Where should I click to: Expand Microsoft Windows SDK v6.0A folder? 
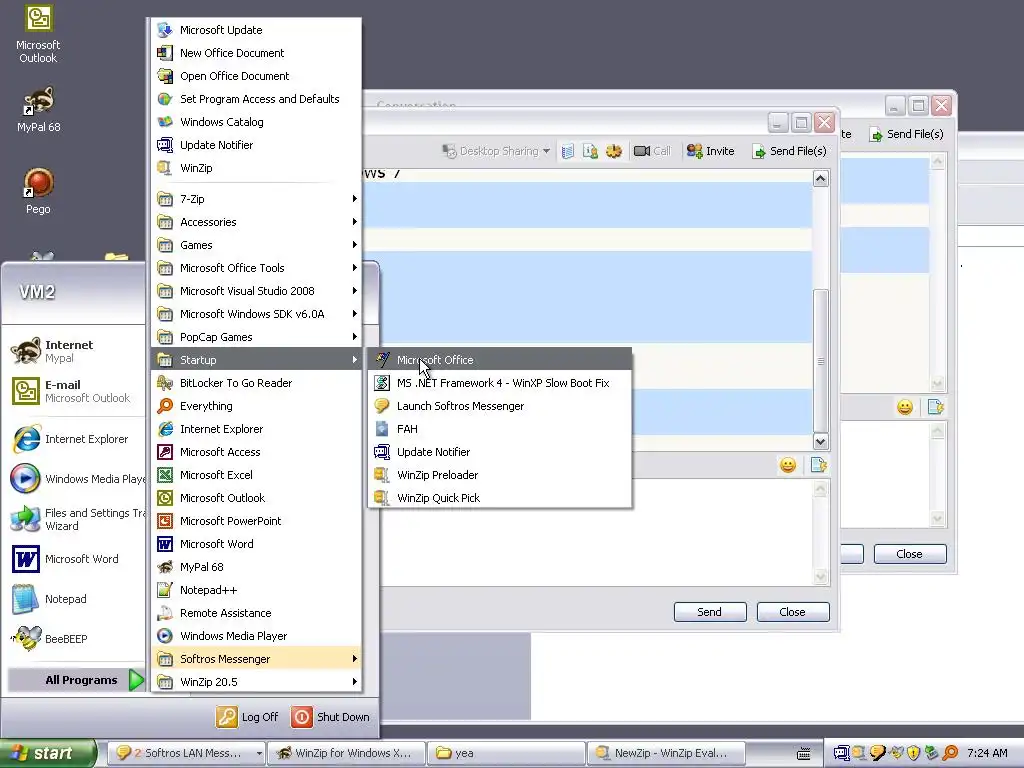256,314
